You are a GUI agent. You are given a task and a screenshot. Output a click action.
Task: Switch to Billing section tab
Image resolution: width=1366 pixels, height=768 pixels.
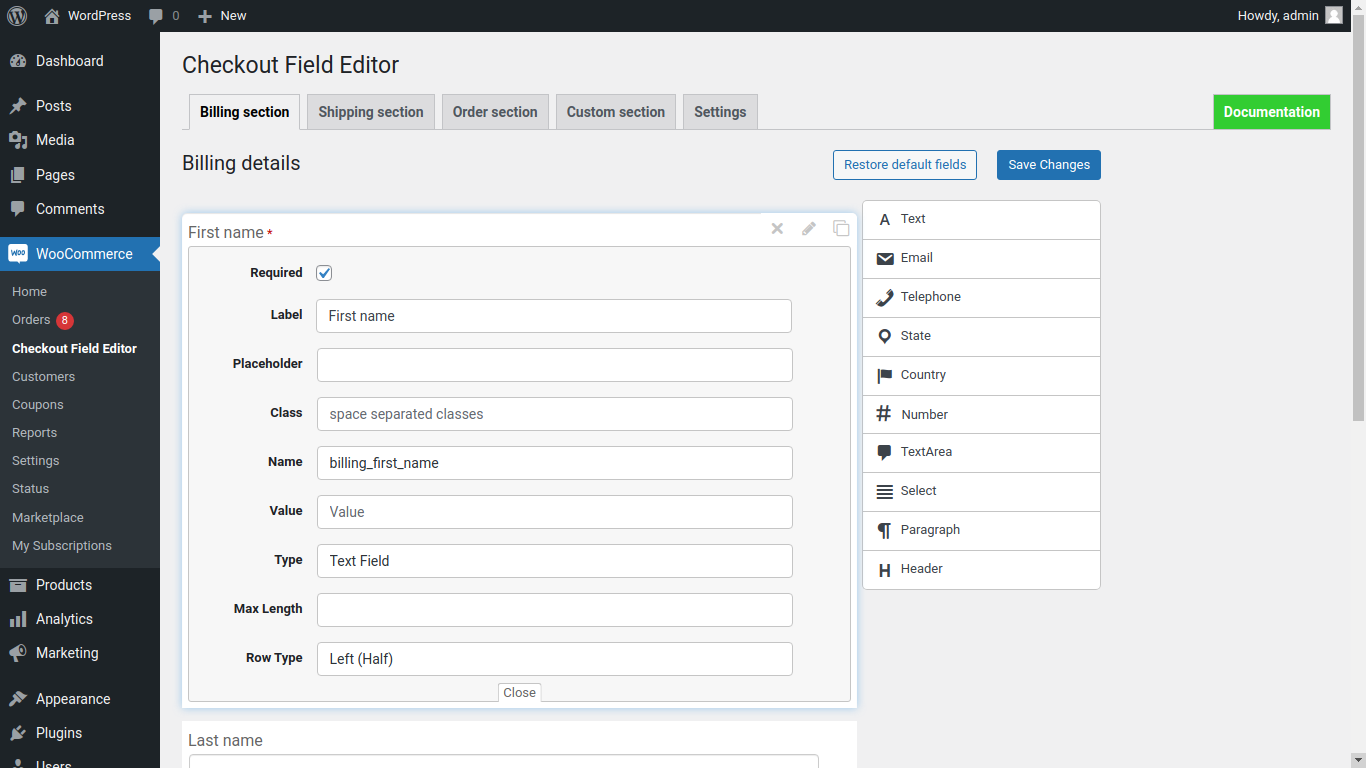pos(244,112)
